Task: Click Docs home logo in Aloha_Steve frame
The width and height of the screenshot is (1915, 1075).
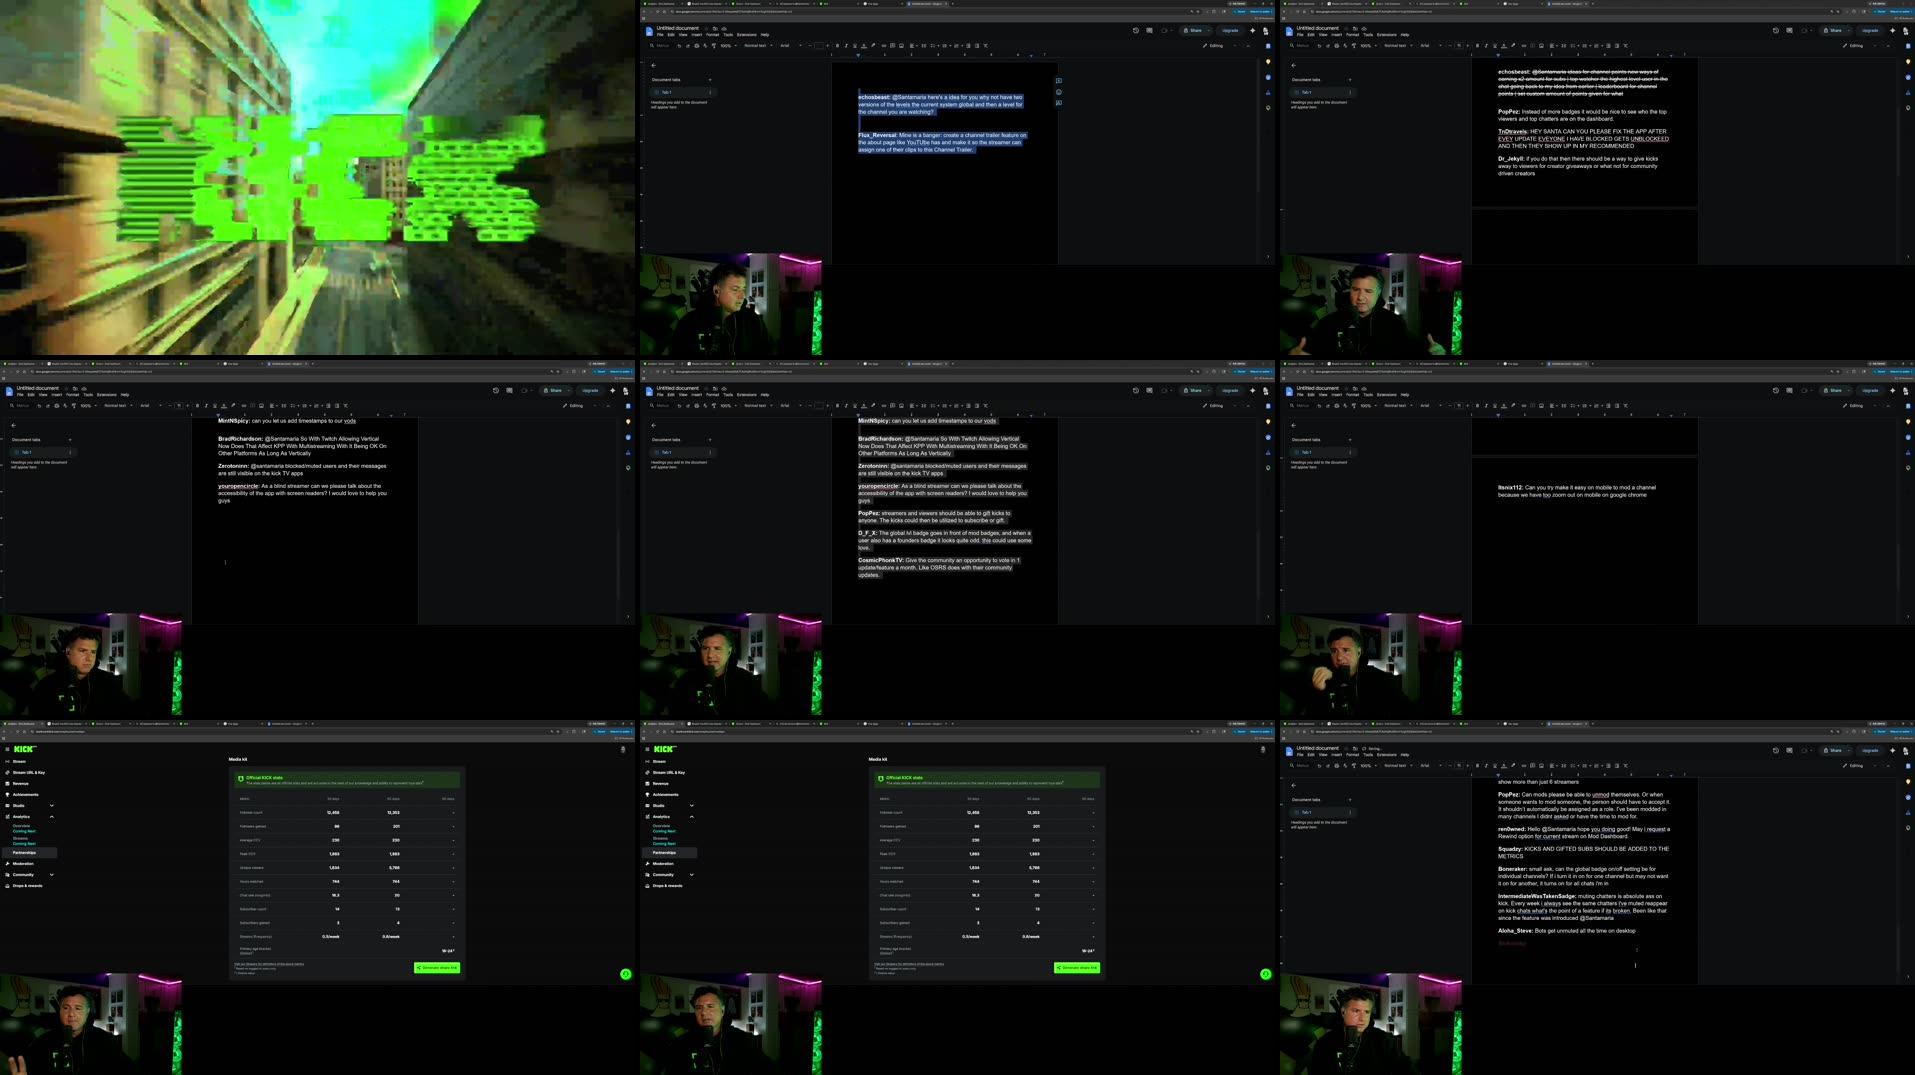Action: 1289,751
